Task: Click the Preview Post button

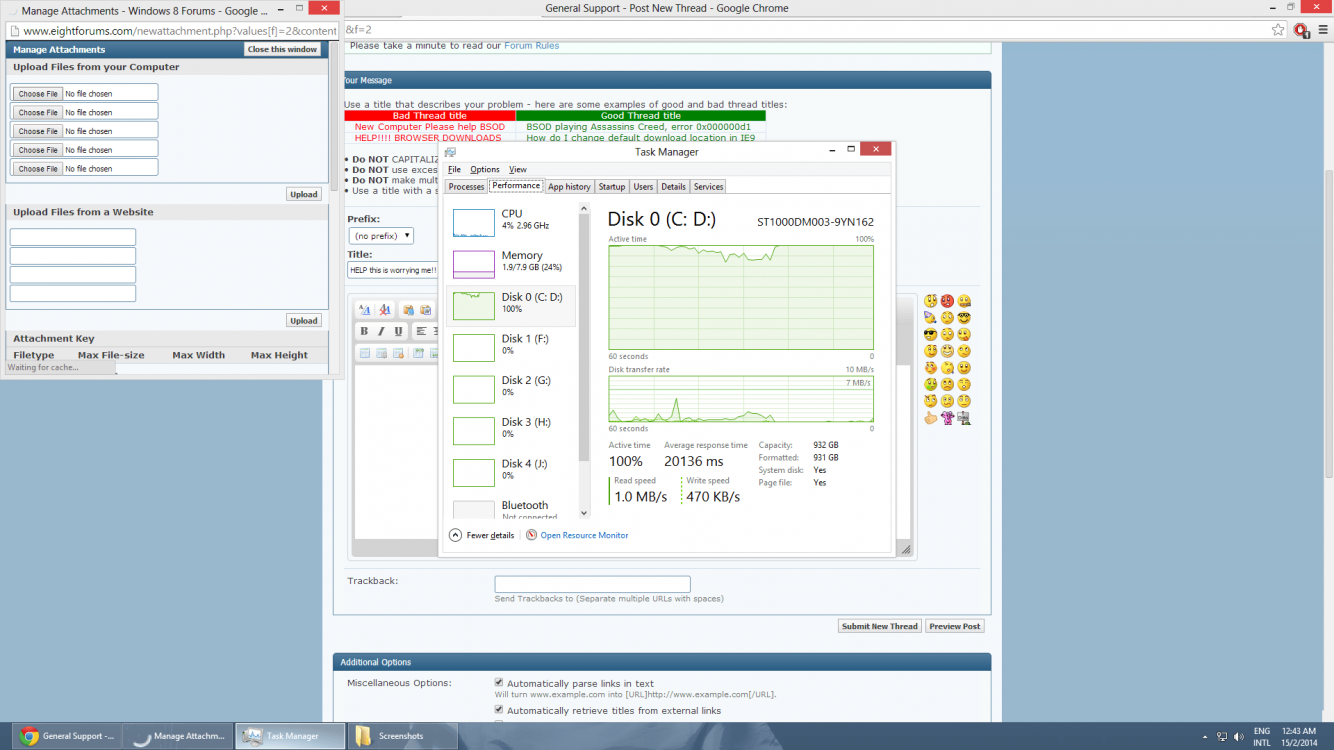Action: [x=955, y=626]
